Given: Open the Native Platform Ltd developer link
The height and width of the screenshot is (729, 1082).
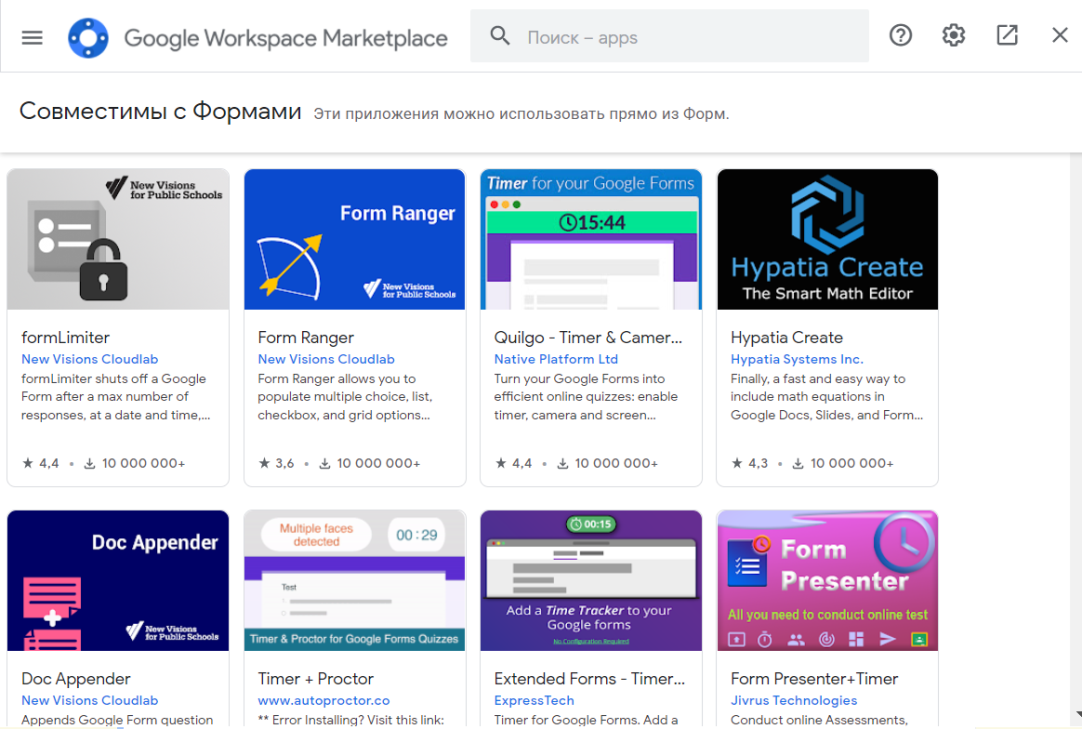Looking at the screenshot, I should pos(556,359).
